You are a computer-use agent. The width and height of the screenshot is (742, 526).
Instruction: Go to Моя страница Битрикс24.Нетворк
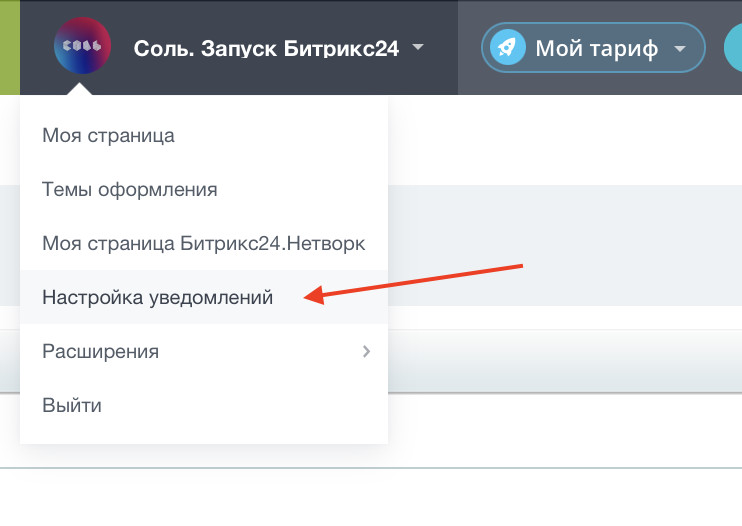(x=204, y=244)
